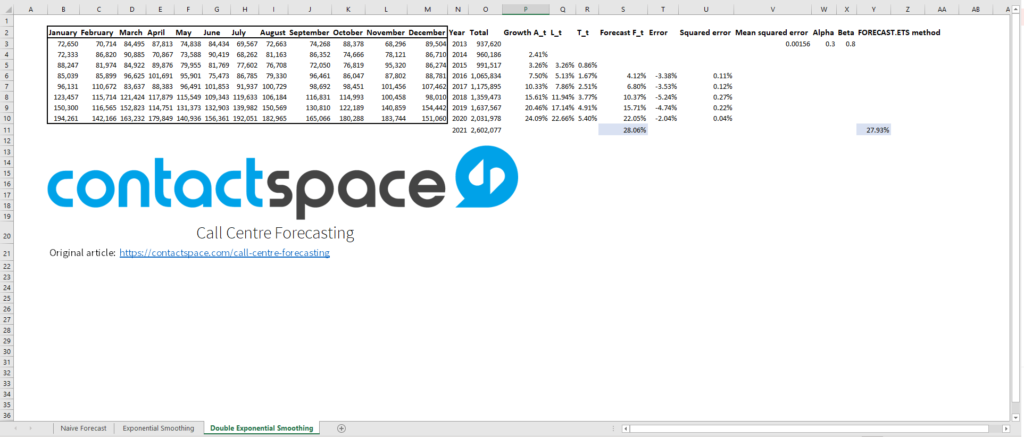Click the tab bar splitter handle
The width and height of the screenshot is (1024, 437).
click(x=613, y=429)
